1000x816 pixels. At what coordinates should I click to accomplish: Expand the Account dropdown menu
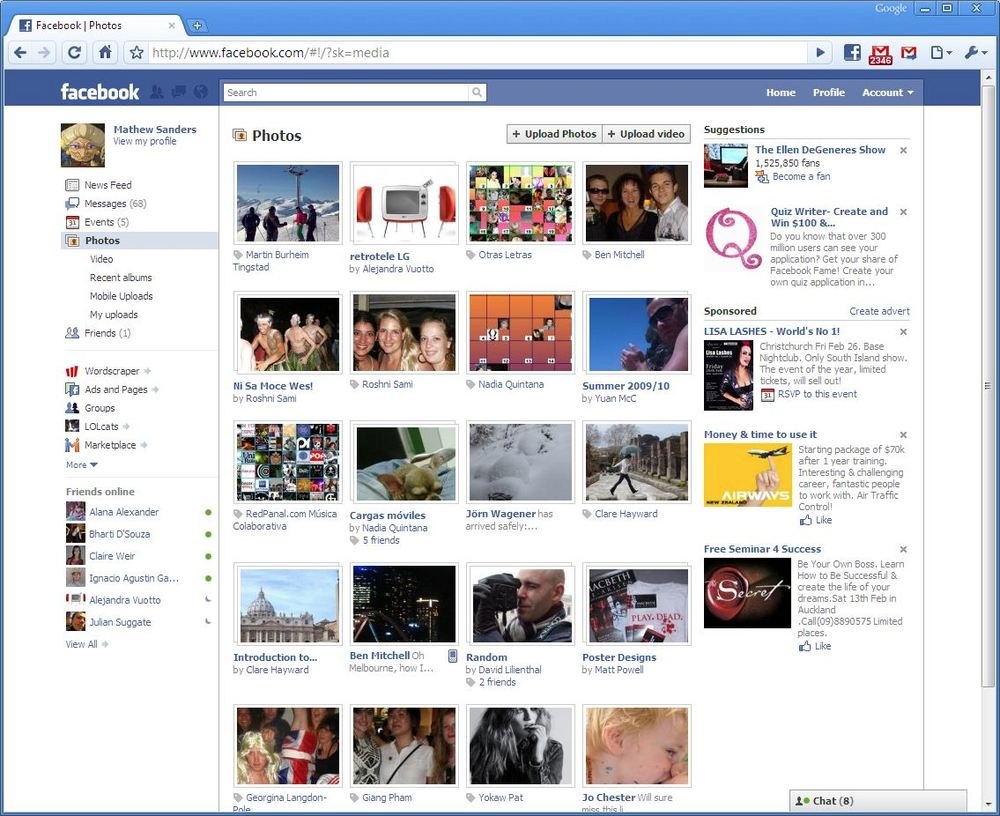click(x=887, y=92)
